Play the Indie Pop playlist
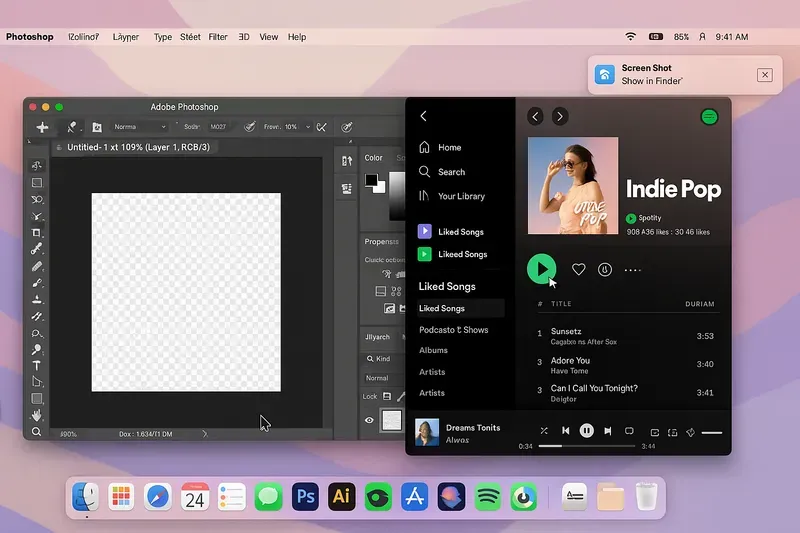 pos(541,268)
